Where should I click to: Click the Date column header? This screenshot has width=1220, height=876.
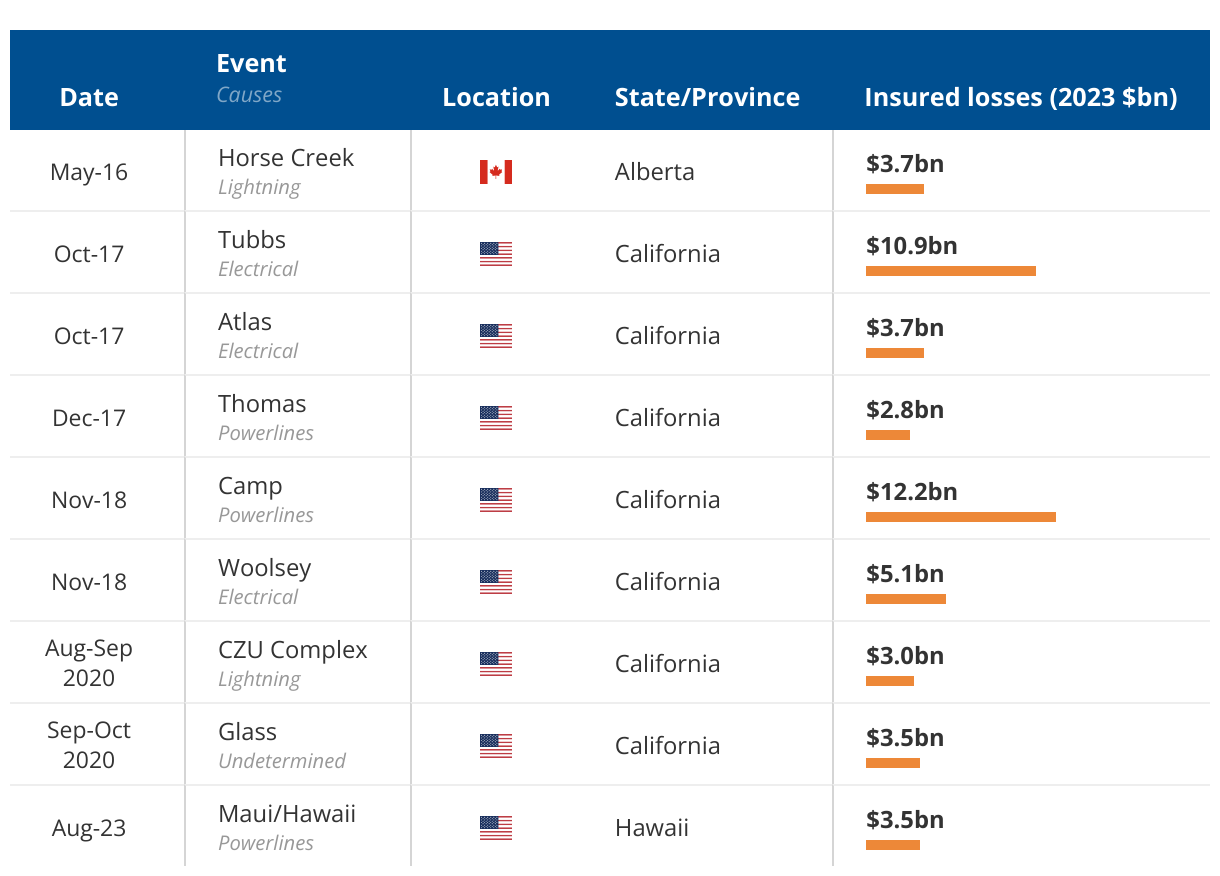pos(89,97)
